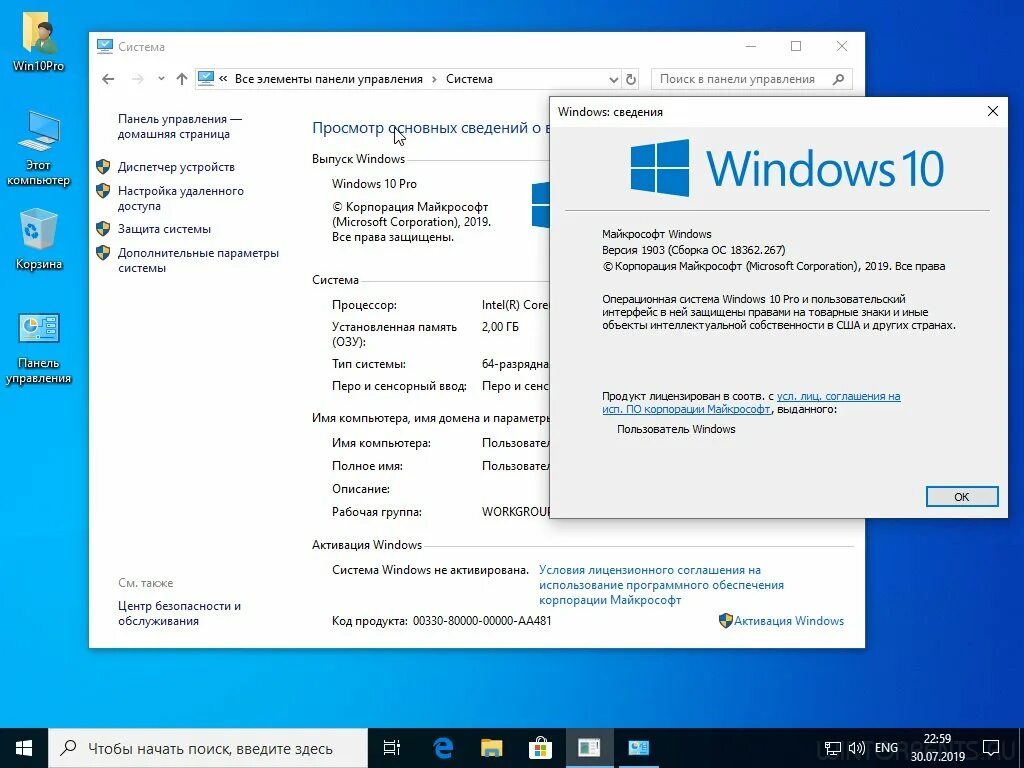Open File Explorer from taskbar
Image resolution: width=1024 pixels, height=768 pixels.
point(492,748)
